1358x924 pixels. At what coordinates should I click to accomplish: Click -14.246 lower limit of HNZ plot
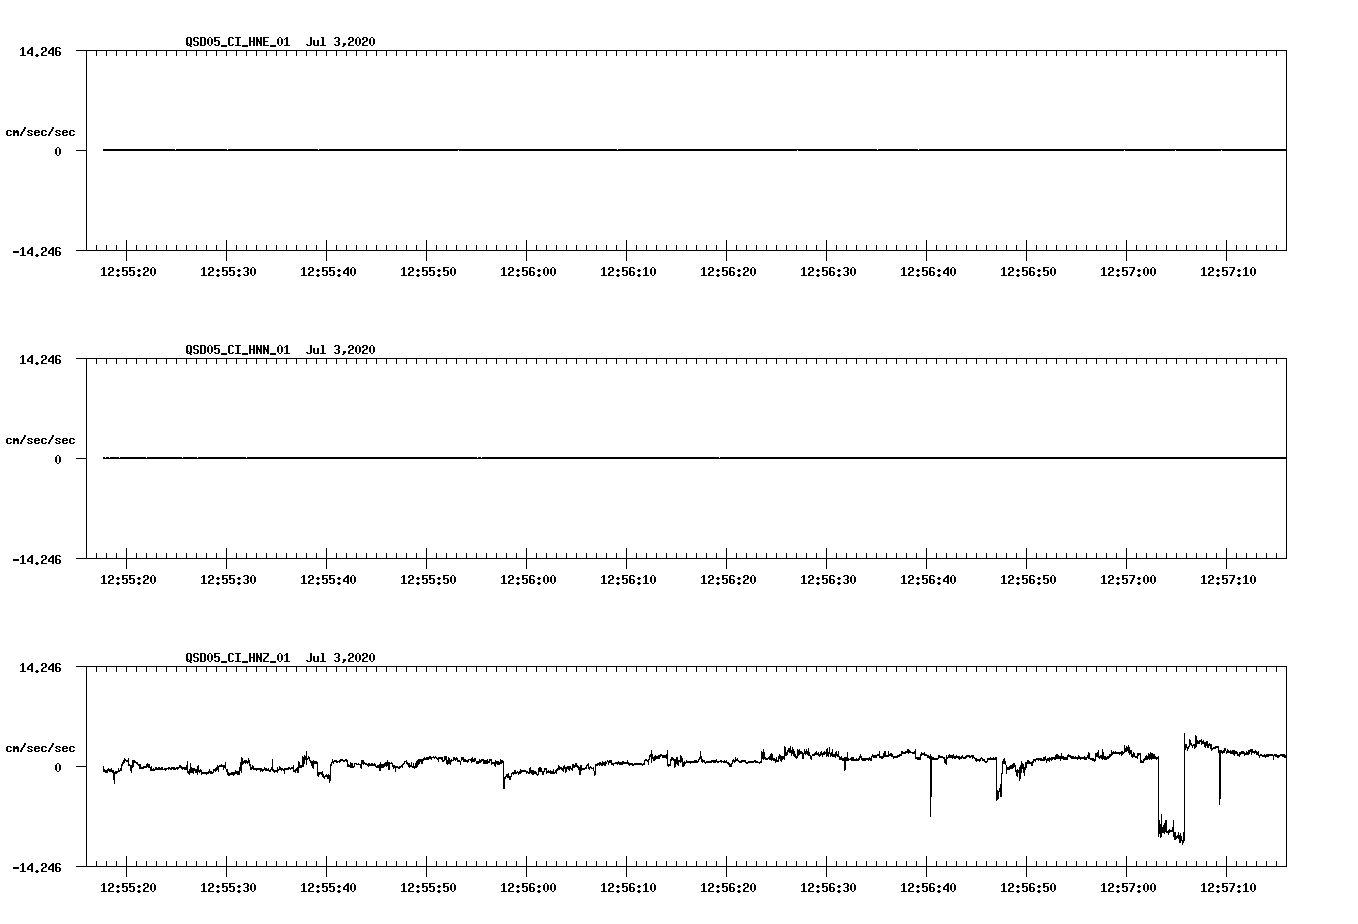[37, 868]
